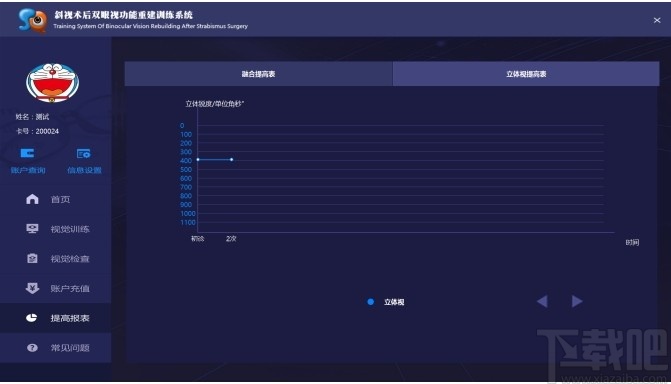Click the application logo icon in title bar
Image resolution: width=671 pixels, height=384 pixels.
point(33,20)
